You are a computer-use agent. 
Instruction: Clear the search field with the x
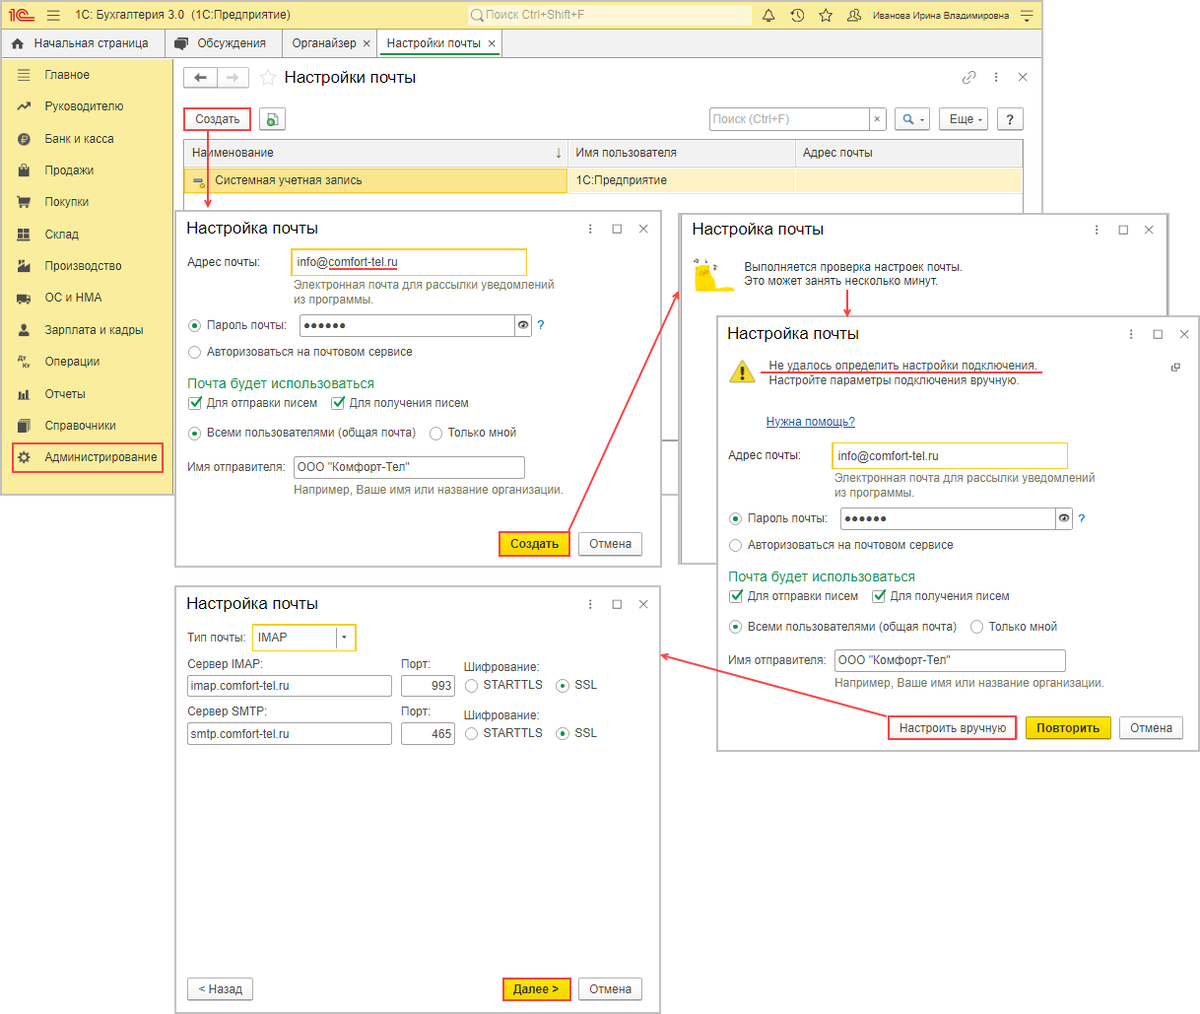pos(877,119)
